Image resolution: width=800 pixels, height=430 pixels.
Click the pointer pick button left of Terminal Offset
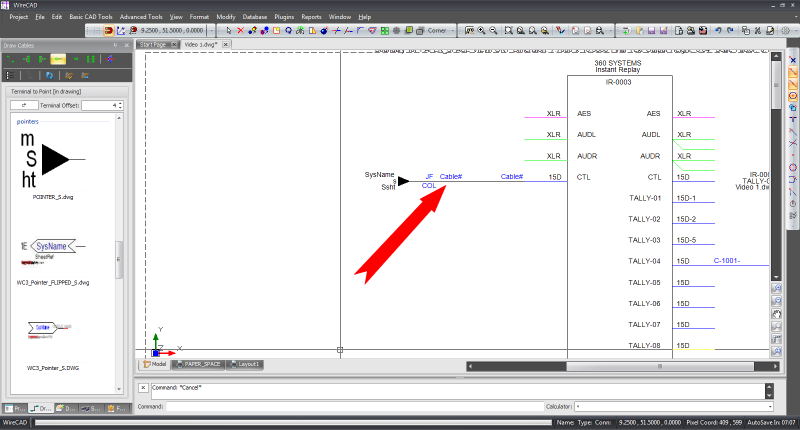click(x=24, y=106)
